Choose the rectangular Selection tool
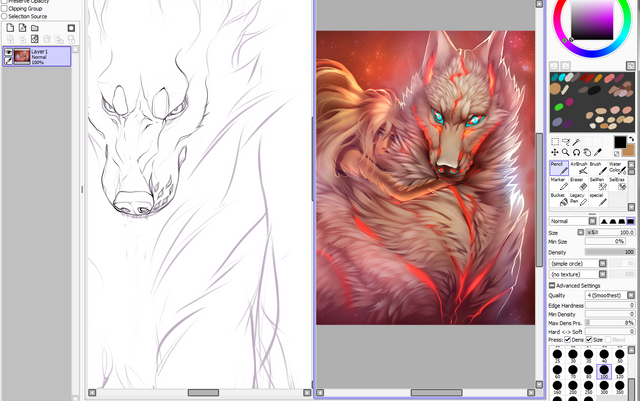 [x=555, y=142]
